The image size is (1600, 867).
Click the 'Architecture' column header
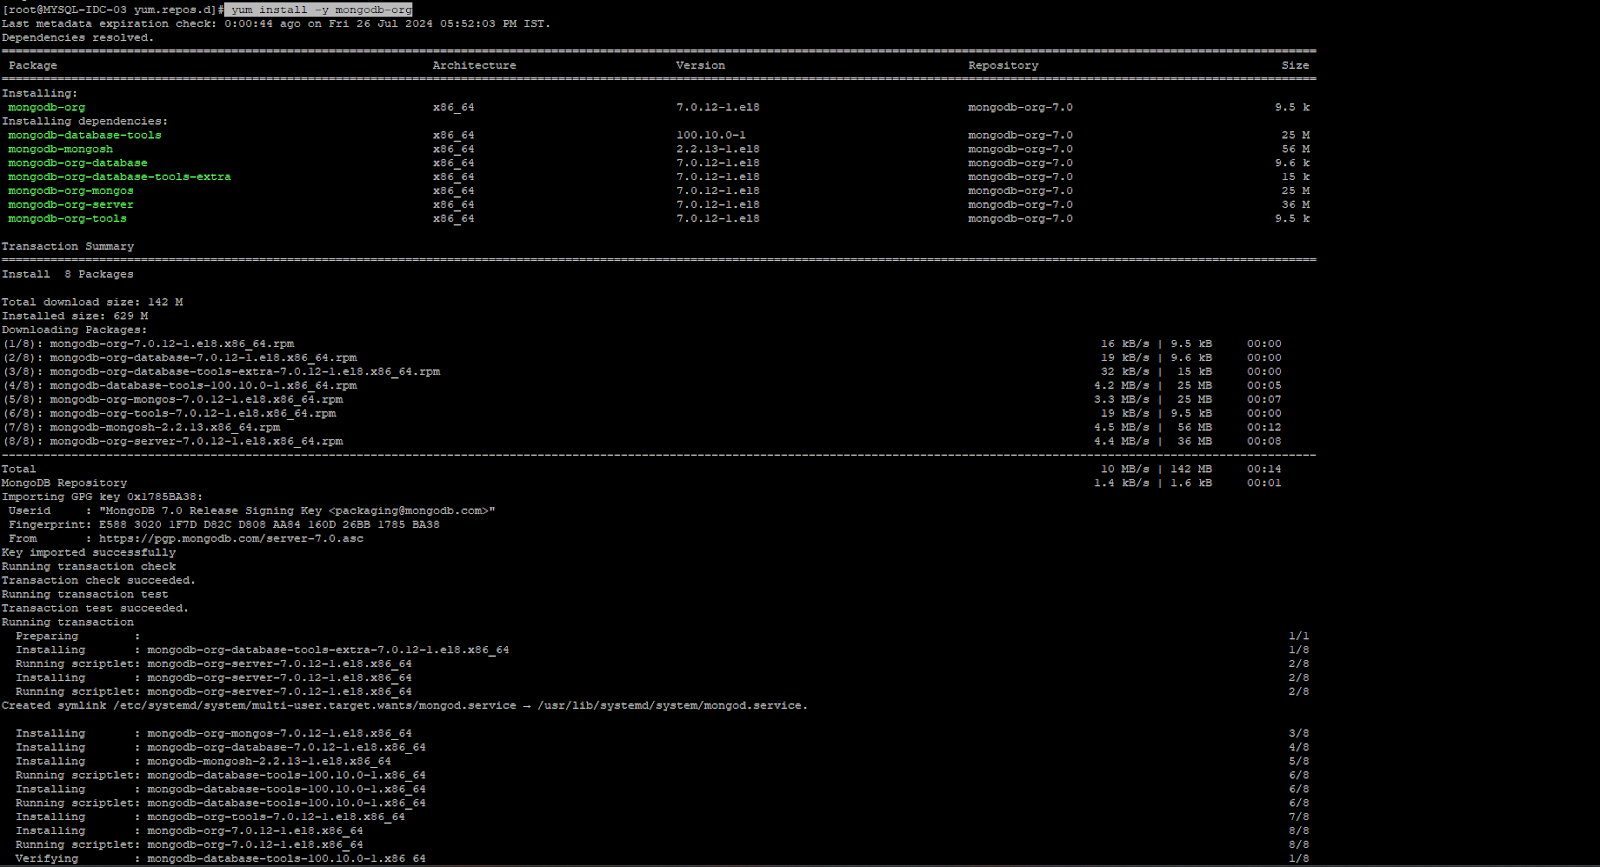tap(474, 65)
